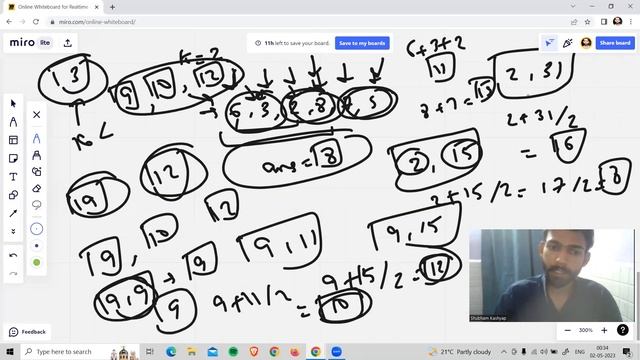Image resolution: width=640 pixels, height=360 pixels.
Task: Open the tab search dropdown chevron
Action: (x=573, y=6)
